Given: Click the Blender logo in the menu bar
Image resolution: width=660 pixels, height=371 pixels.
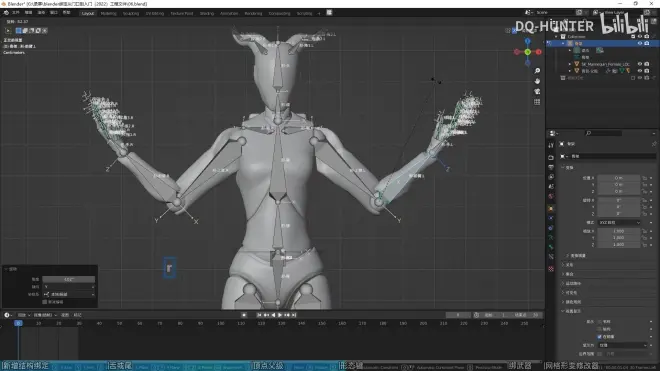Looking at the screenshot, I should pyautogui.click(x=6, y=13).
